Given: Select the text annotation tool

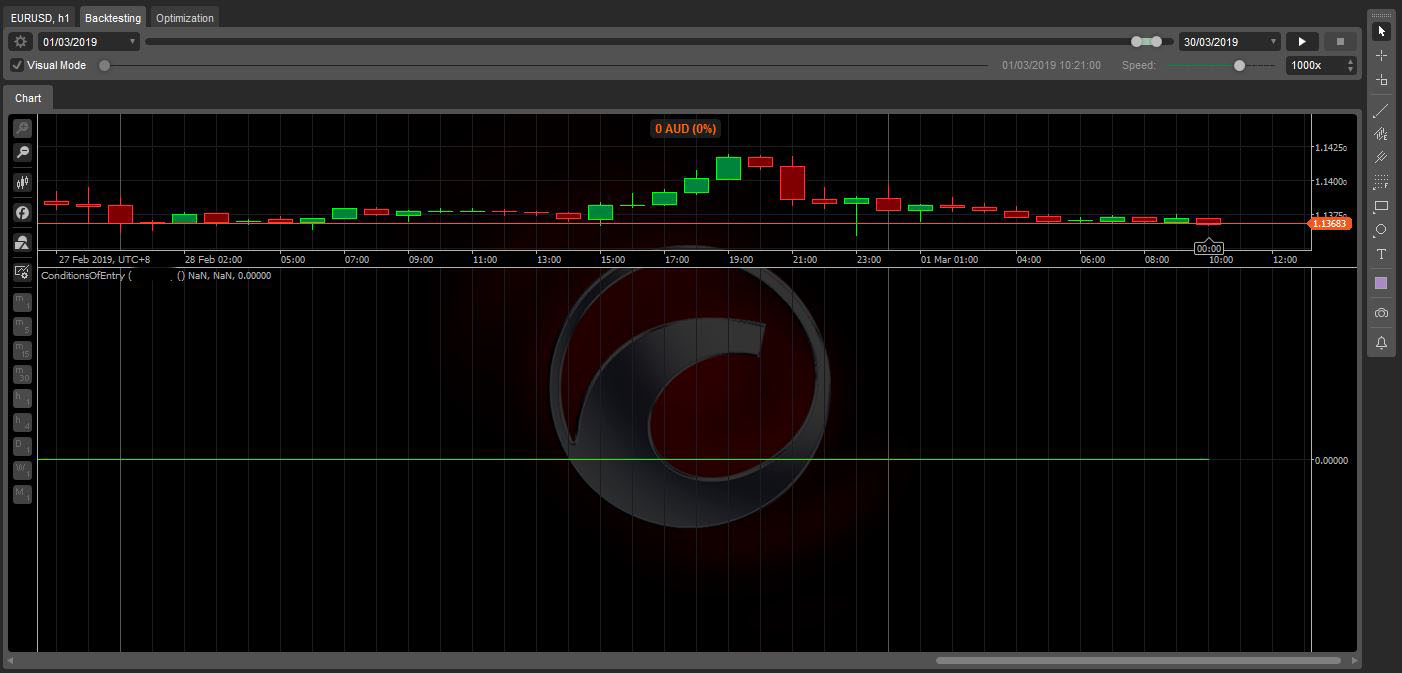Looking at the screenshot, I should (1381, 254).
